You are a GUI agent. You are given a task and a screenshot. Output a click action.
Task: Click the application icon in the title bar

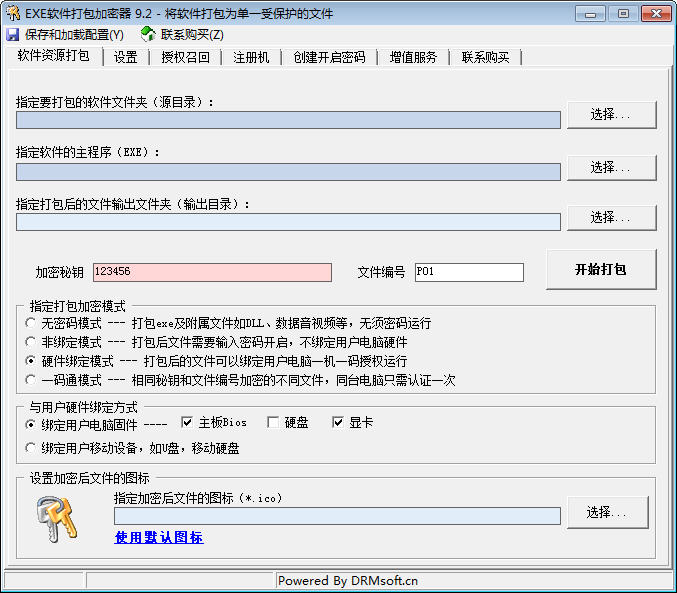click(13, 13)
